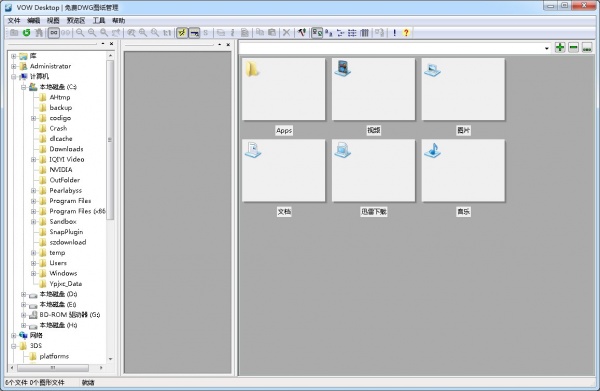600x391 pixels.
Task: Expand the Pearlabyss folder node
Action: point(34,191)
